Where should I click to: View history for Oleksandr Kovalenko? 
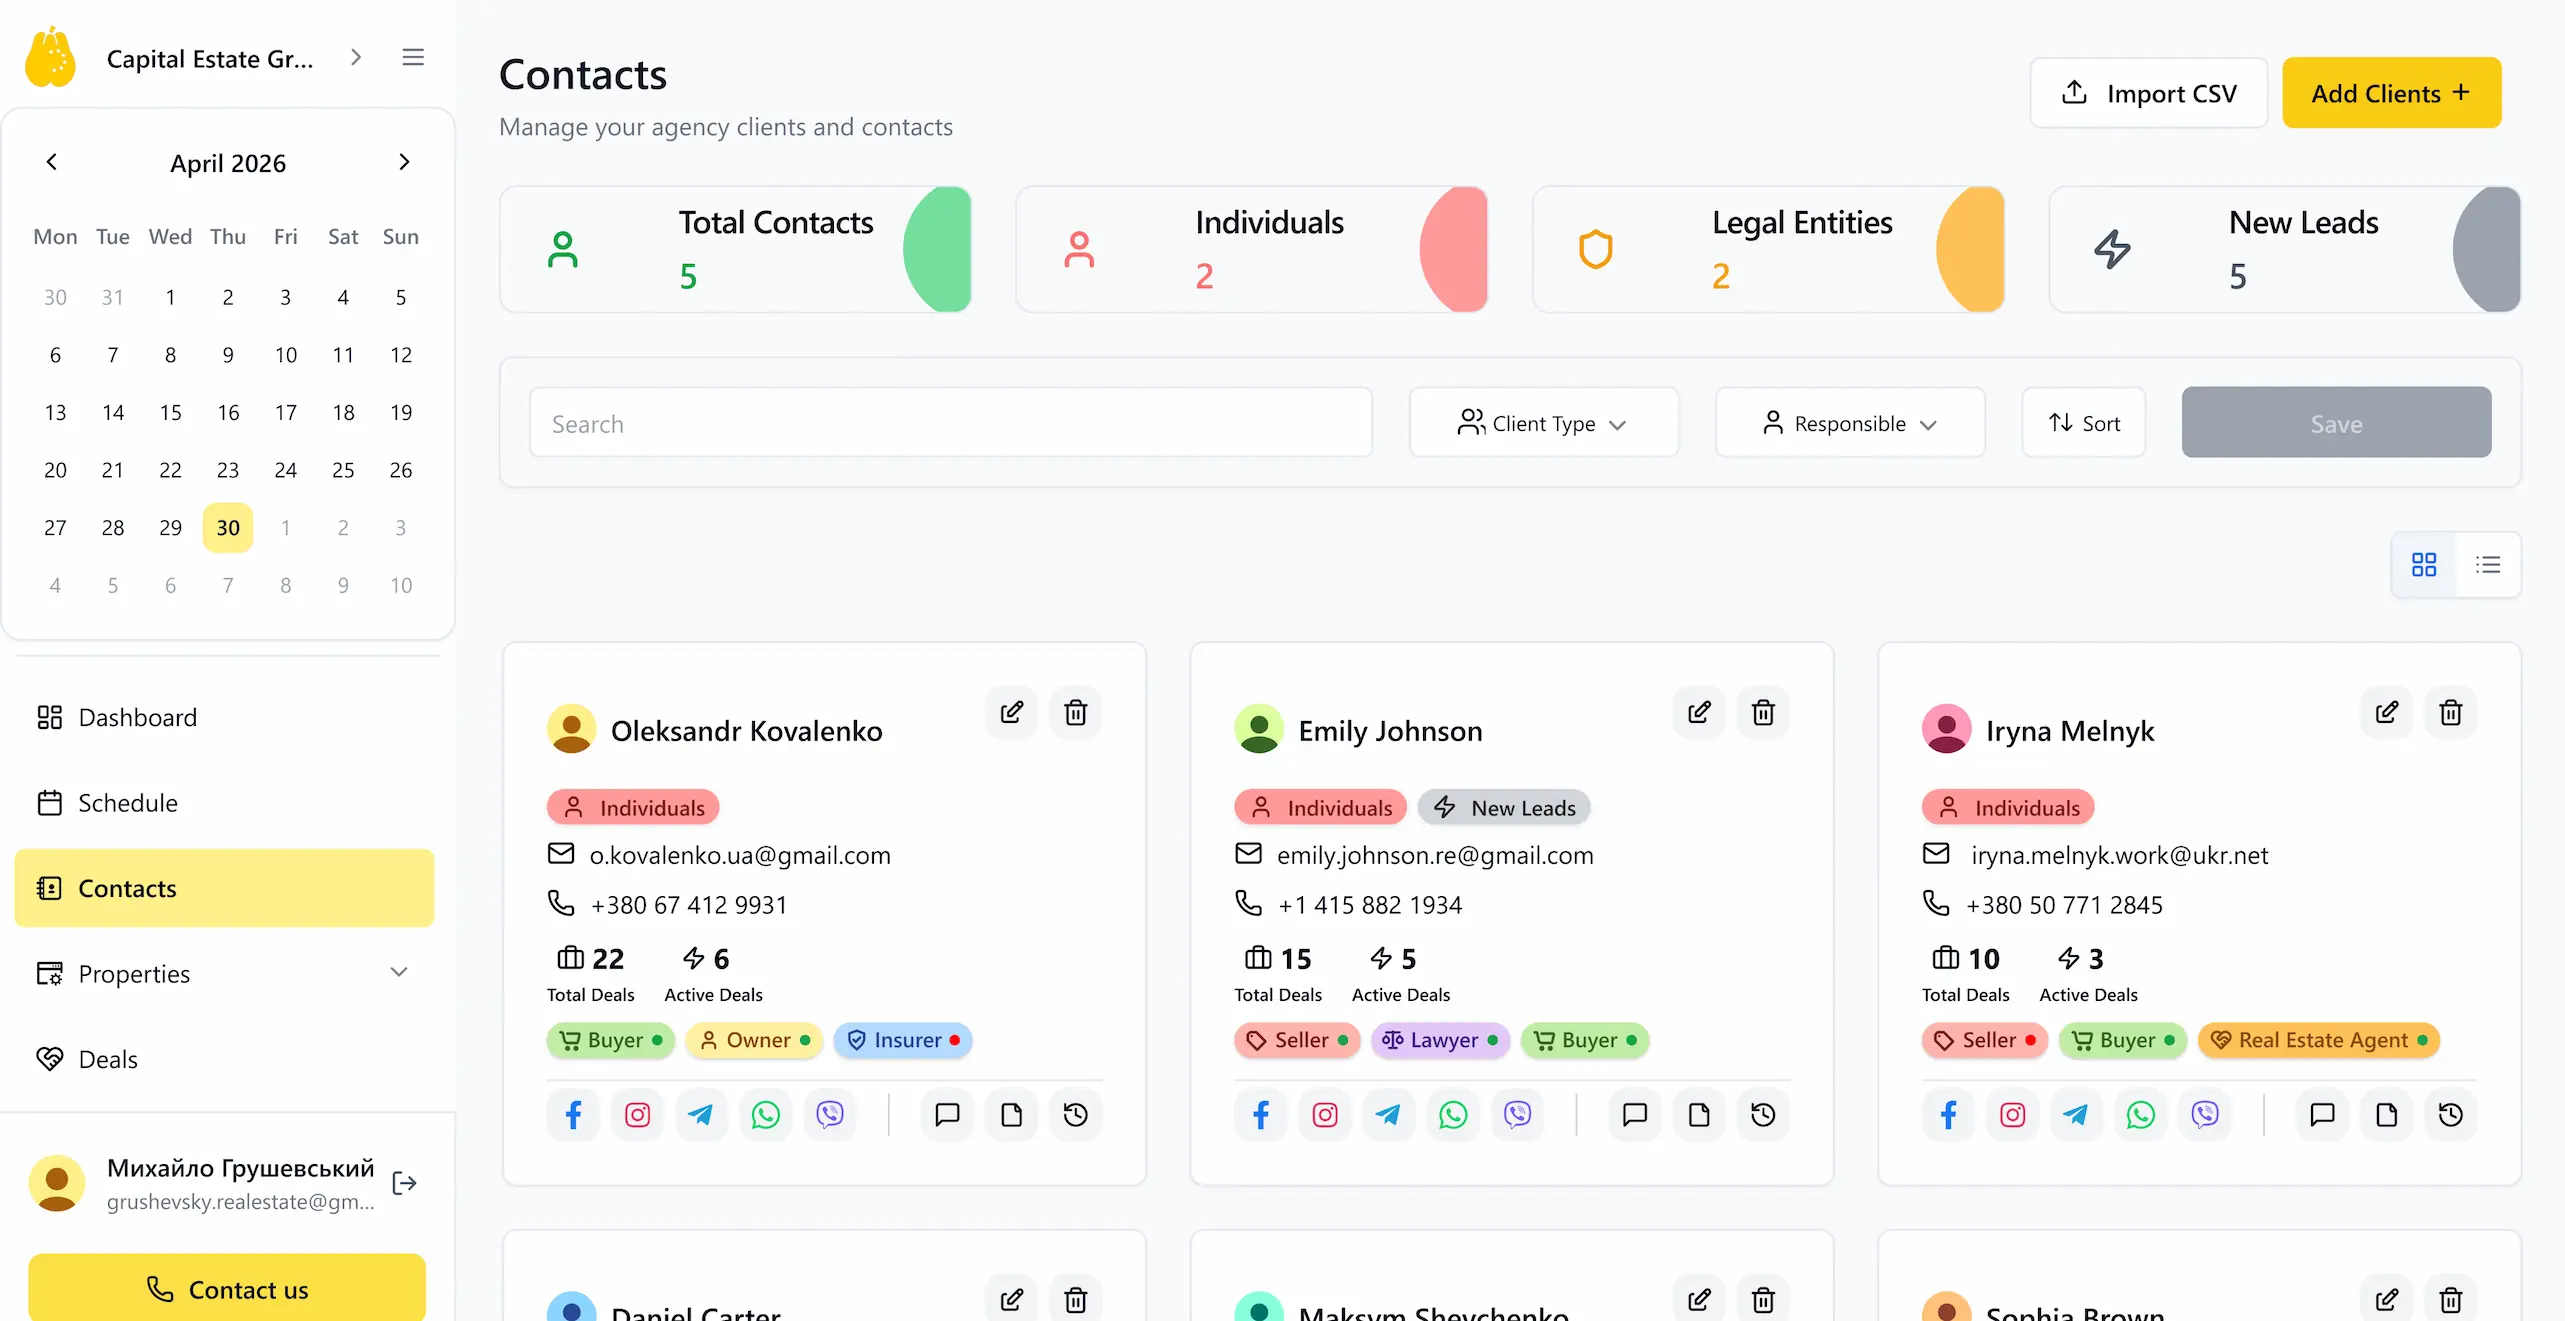click(x=1075, y=1114)
